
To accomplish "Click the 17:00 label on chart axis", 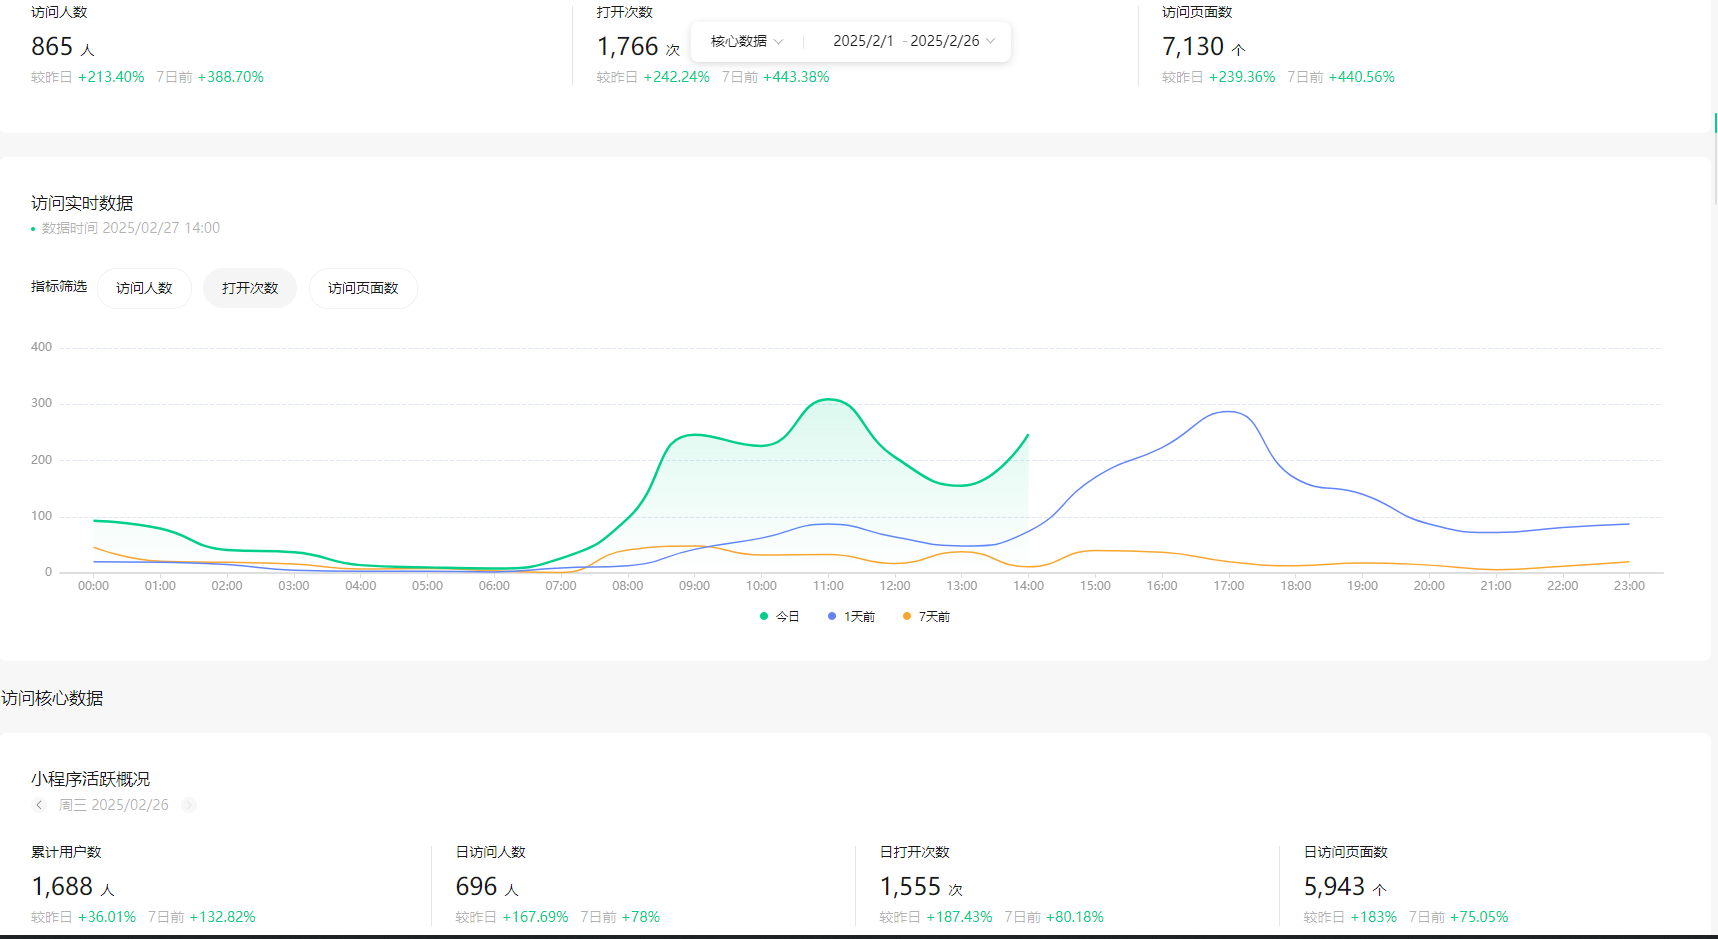I will (1229, 586).
